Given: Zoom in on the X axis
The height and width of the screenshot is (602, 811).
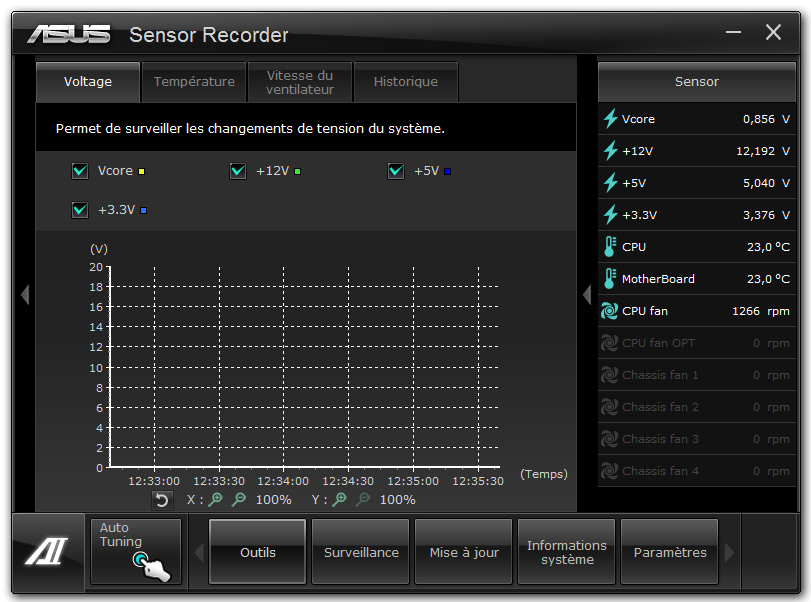Looking at the screenshot, I should click(215, 500).
